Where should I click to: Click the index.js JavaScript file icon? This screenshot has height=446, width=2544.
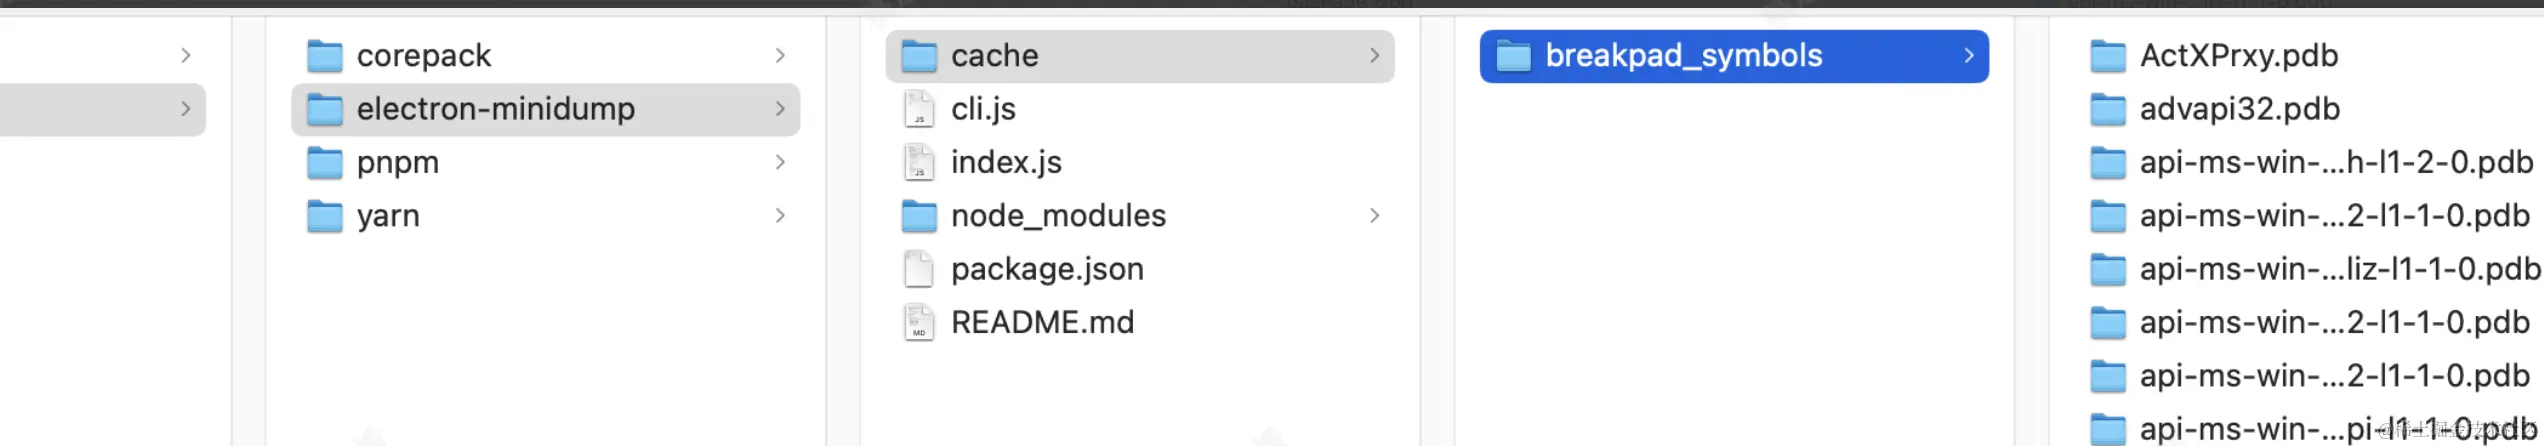(x=918, y=162)
